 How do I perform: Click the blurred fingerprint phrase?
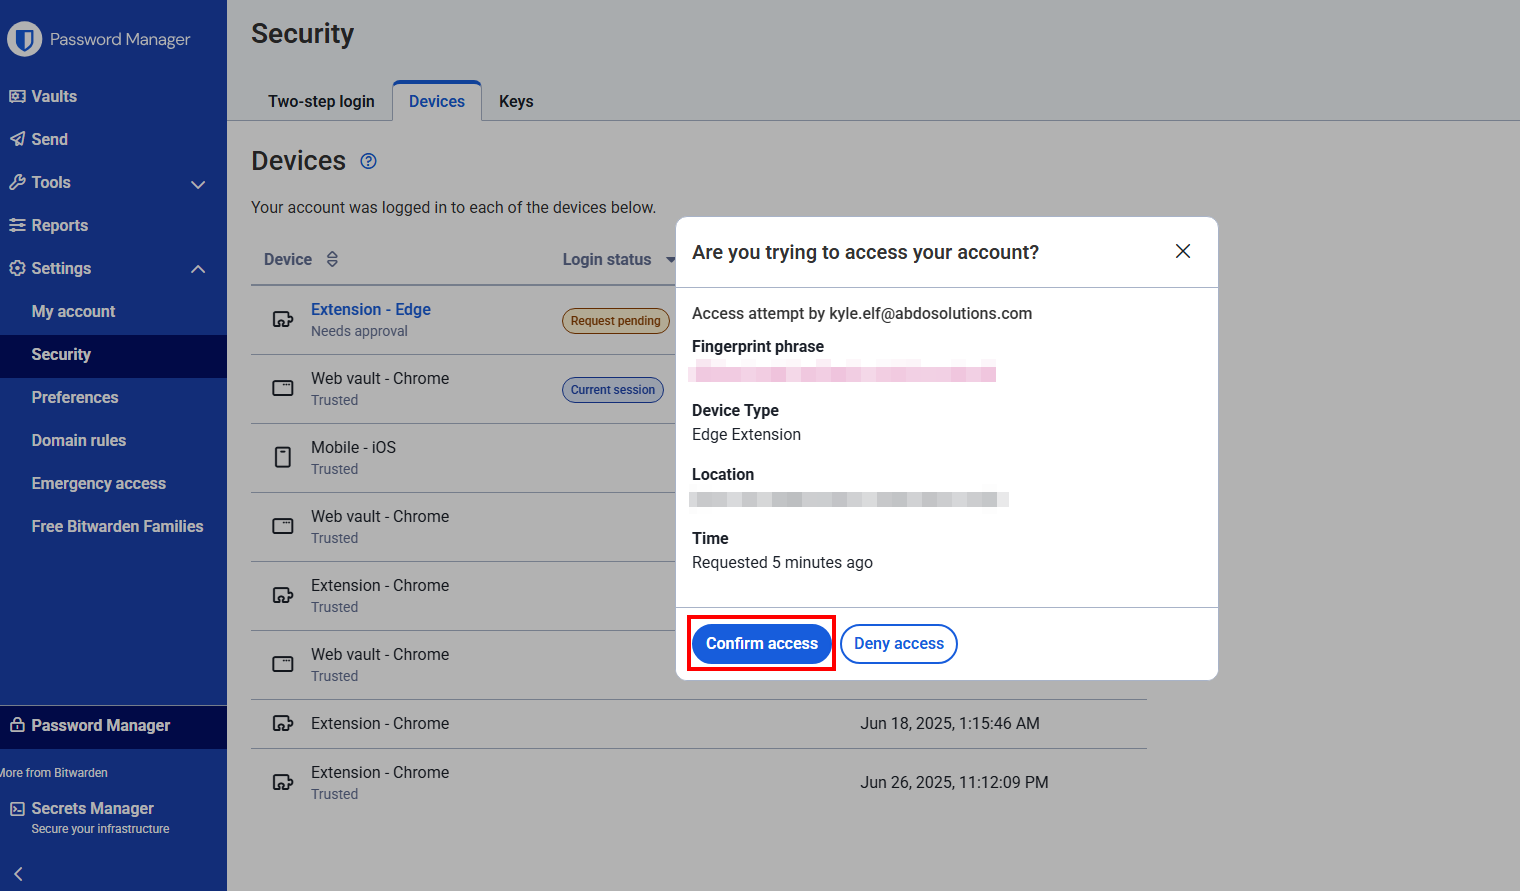tap(842, 371)
